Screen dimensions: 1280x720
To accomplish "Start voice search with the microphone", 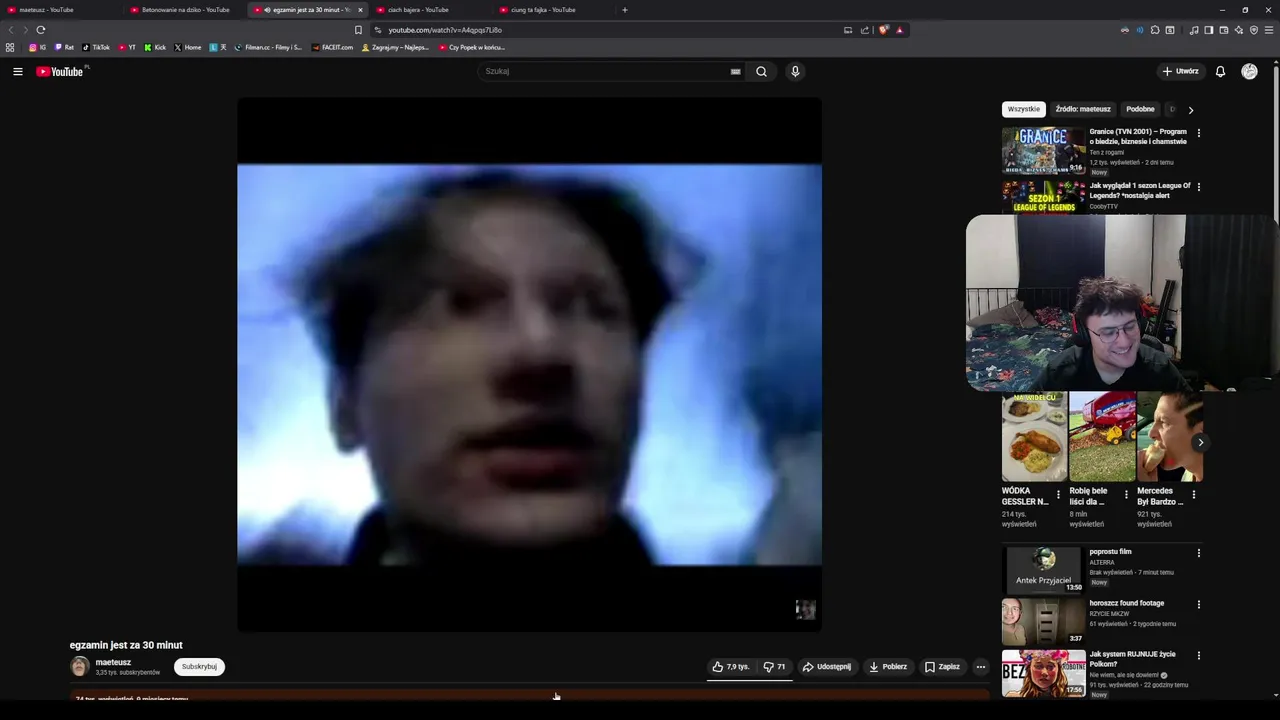I will (795, 71).
